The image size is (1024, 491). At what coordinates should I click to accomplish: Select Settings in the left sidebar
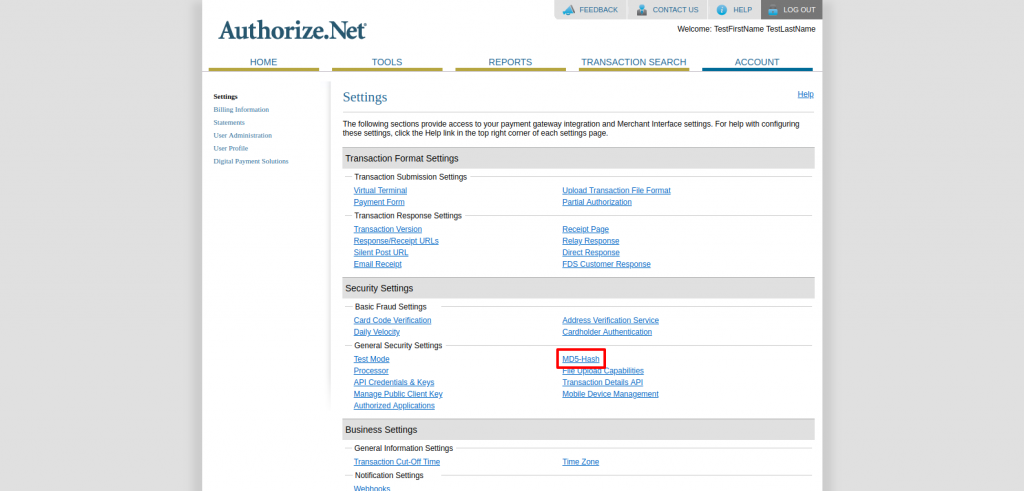coord(225,97)
